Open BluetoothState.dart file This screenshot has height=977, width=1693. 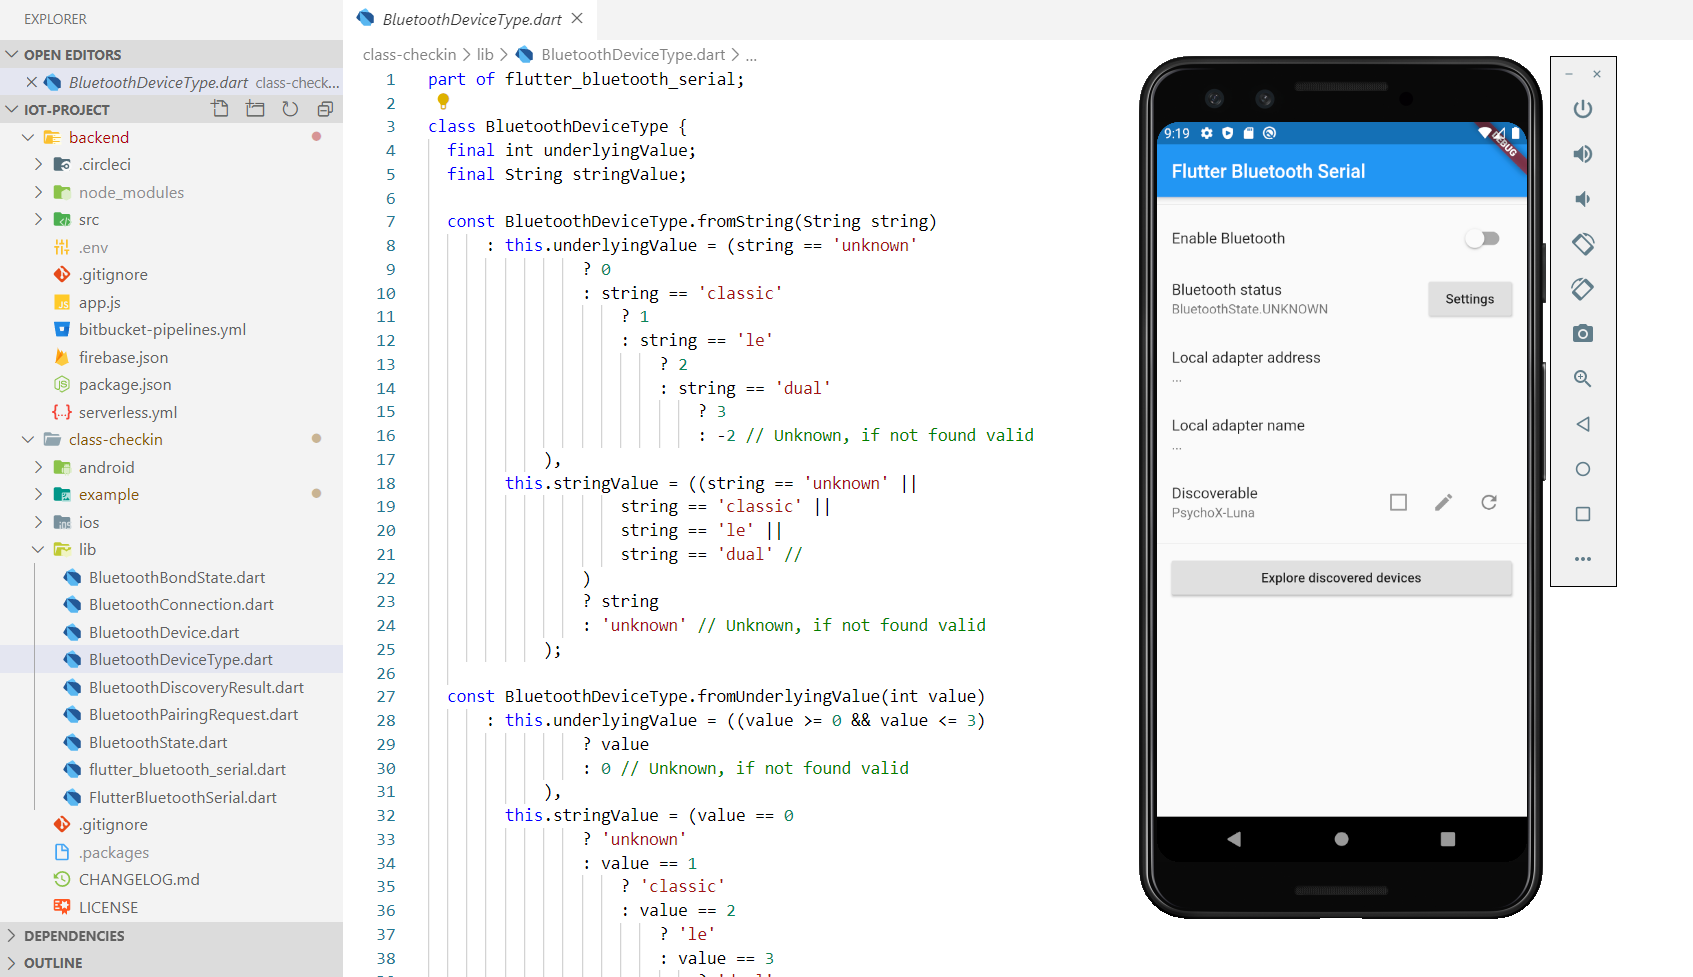point(158,742)
